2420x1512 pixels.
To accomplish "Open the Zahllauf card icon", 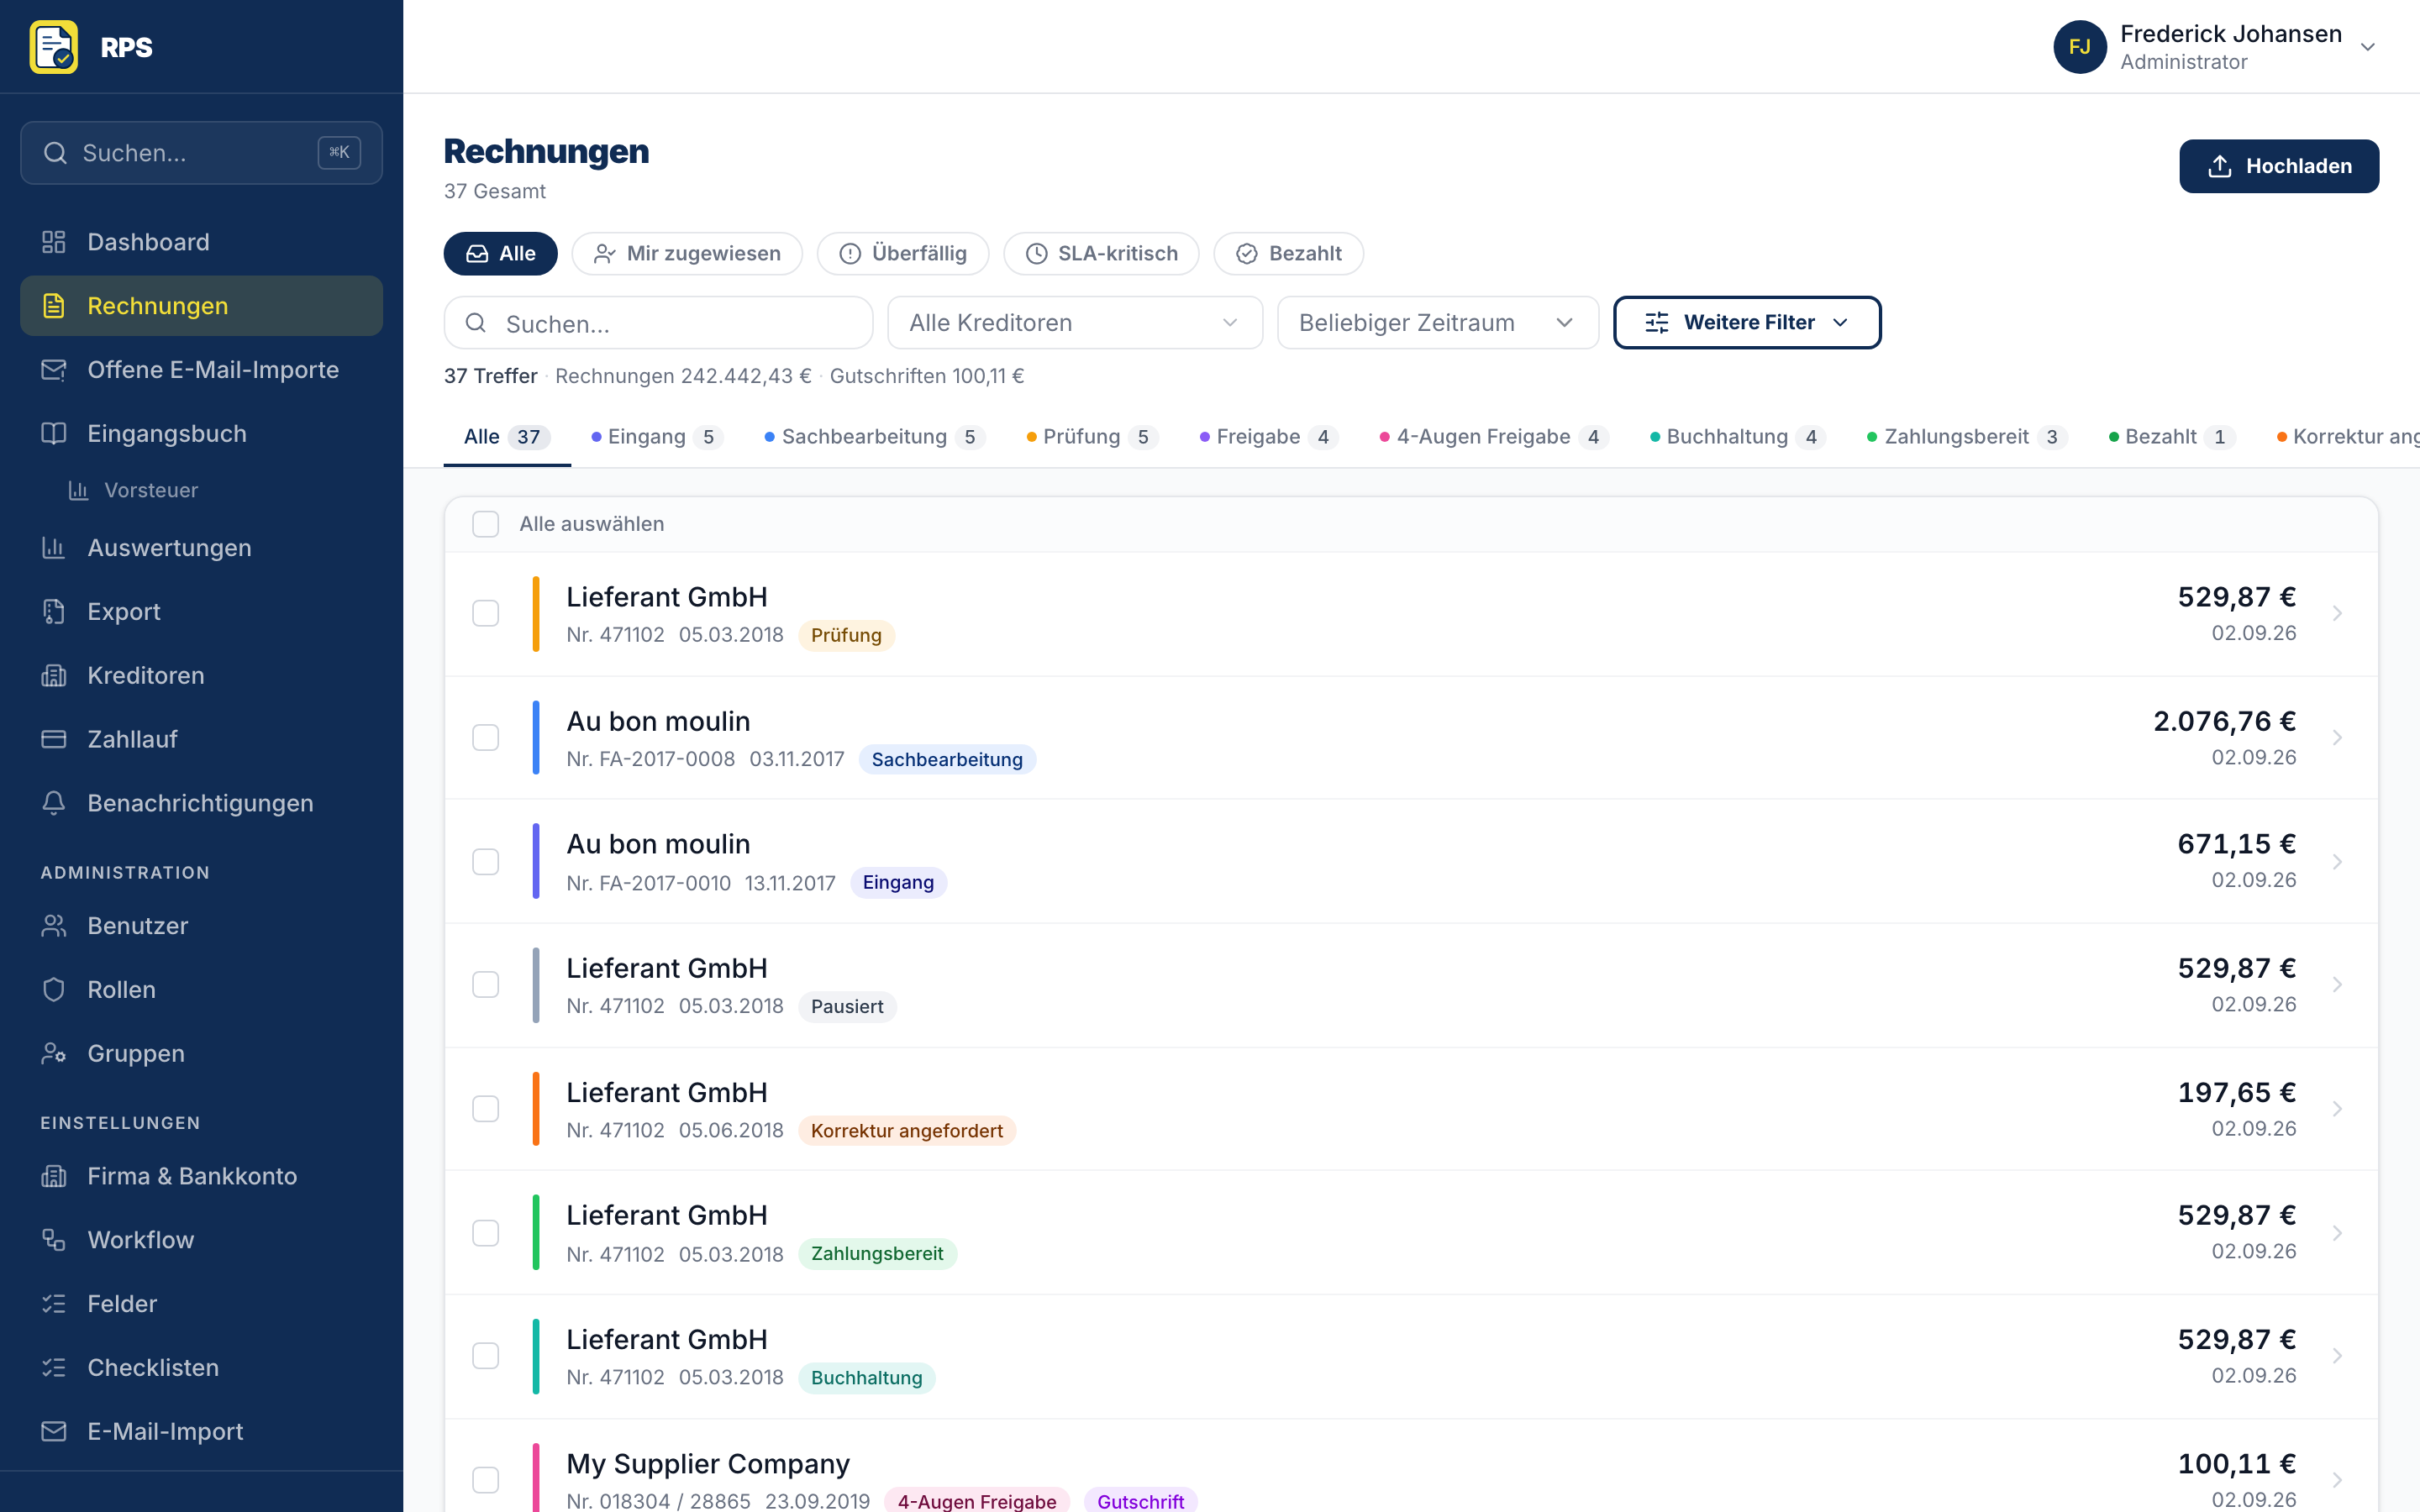I will [x=54, y=739].
